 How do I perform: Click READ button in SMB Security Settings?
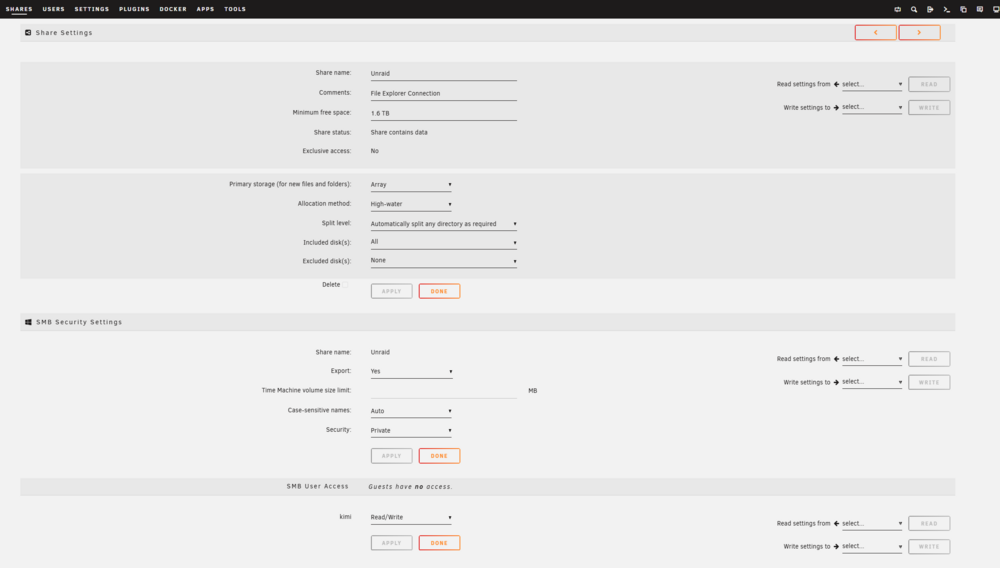point(929,359)
